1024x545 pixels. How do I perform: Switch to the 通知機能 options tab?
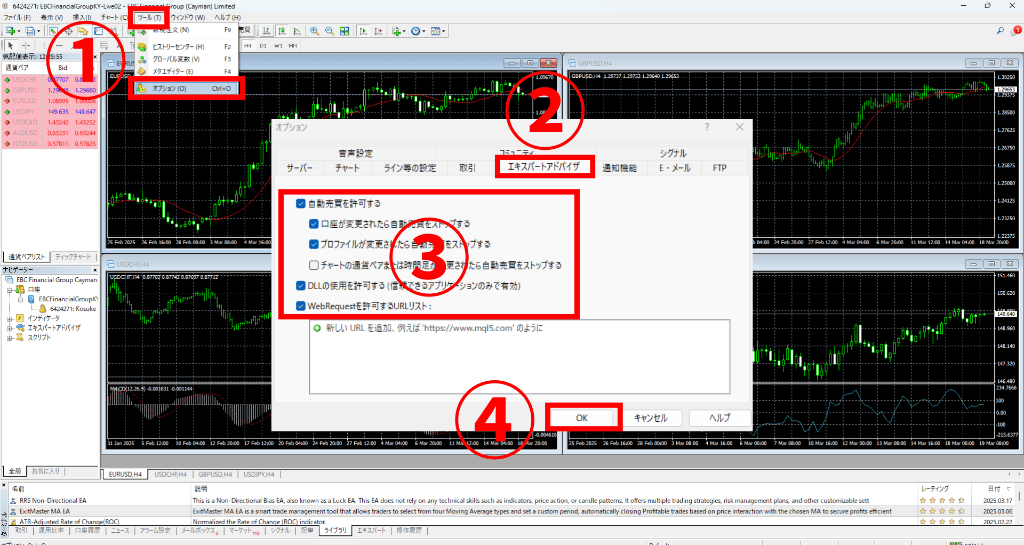pyautogui.click(x=619, y=168)
